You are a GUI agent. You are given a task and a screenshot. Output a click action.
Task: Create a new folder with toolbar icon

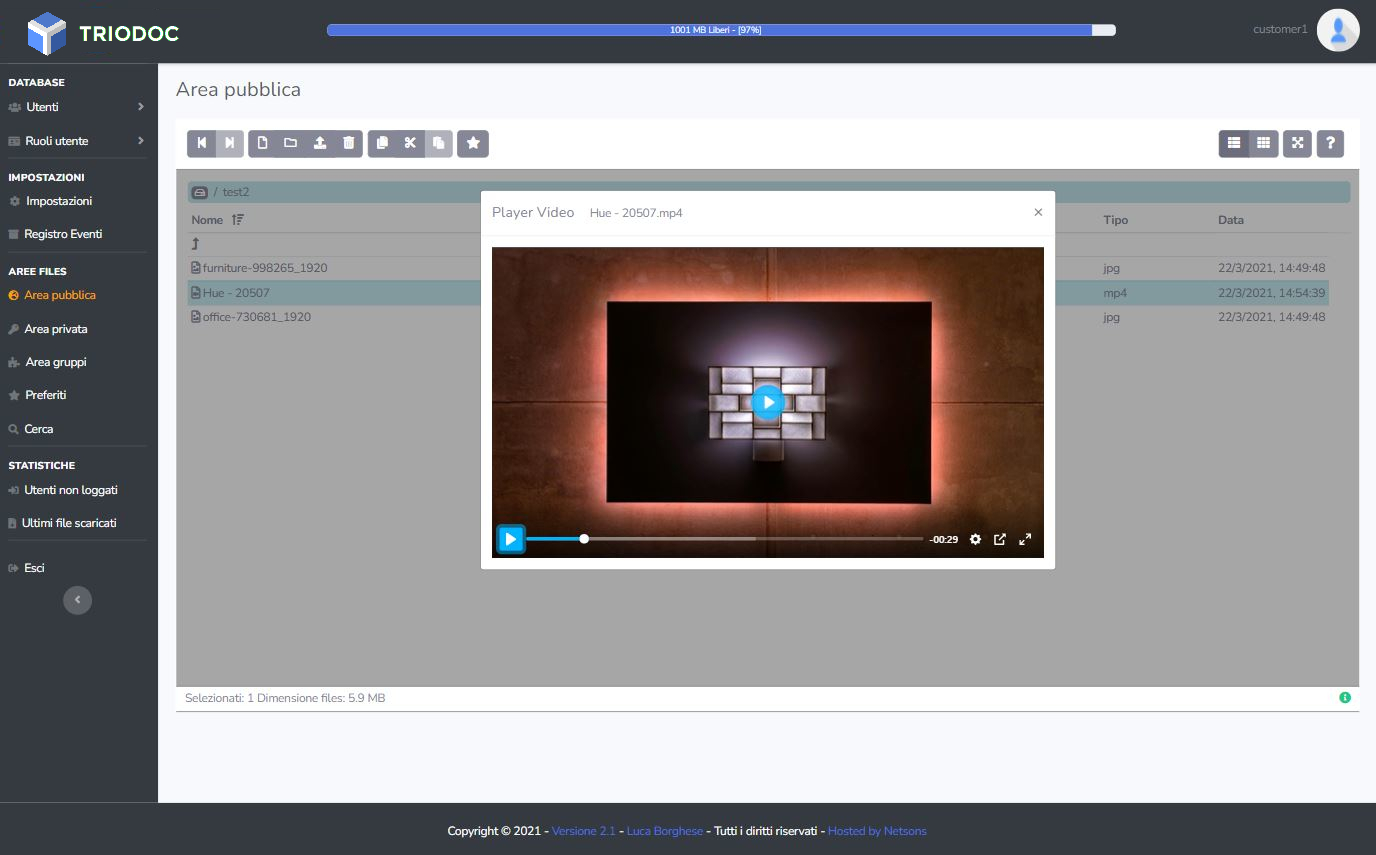point(291,144)
